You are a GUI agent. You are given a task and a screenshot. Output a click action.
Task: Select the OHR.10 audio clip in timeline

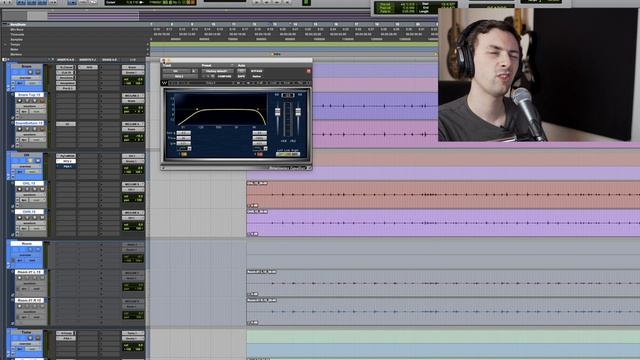443,223
